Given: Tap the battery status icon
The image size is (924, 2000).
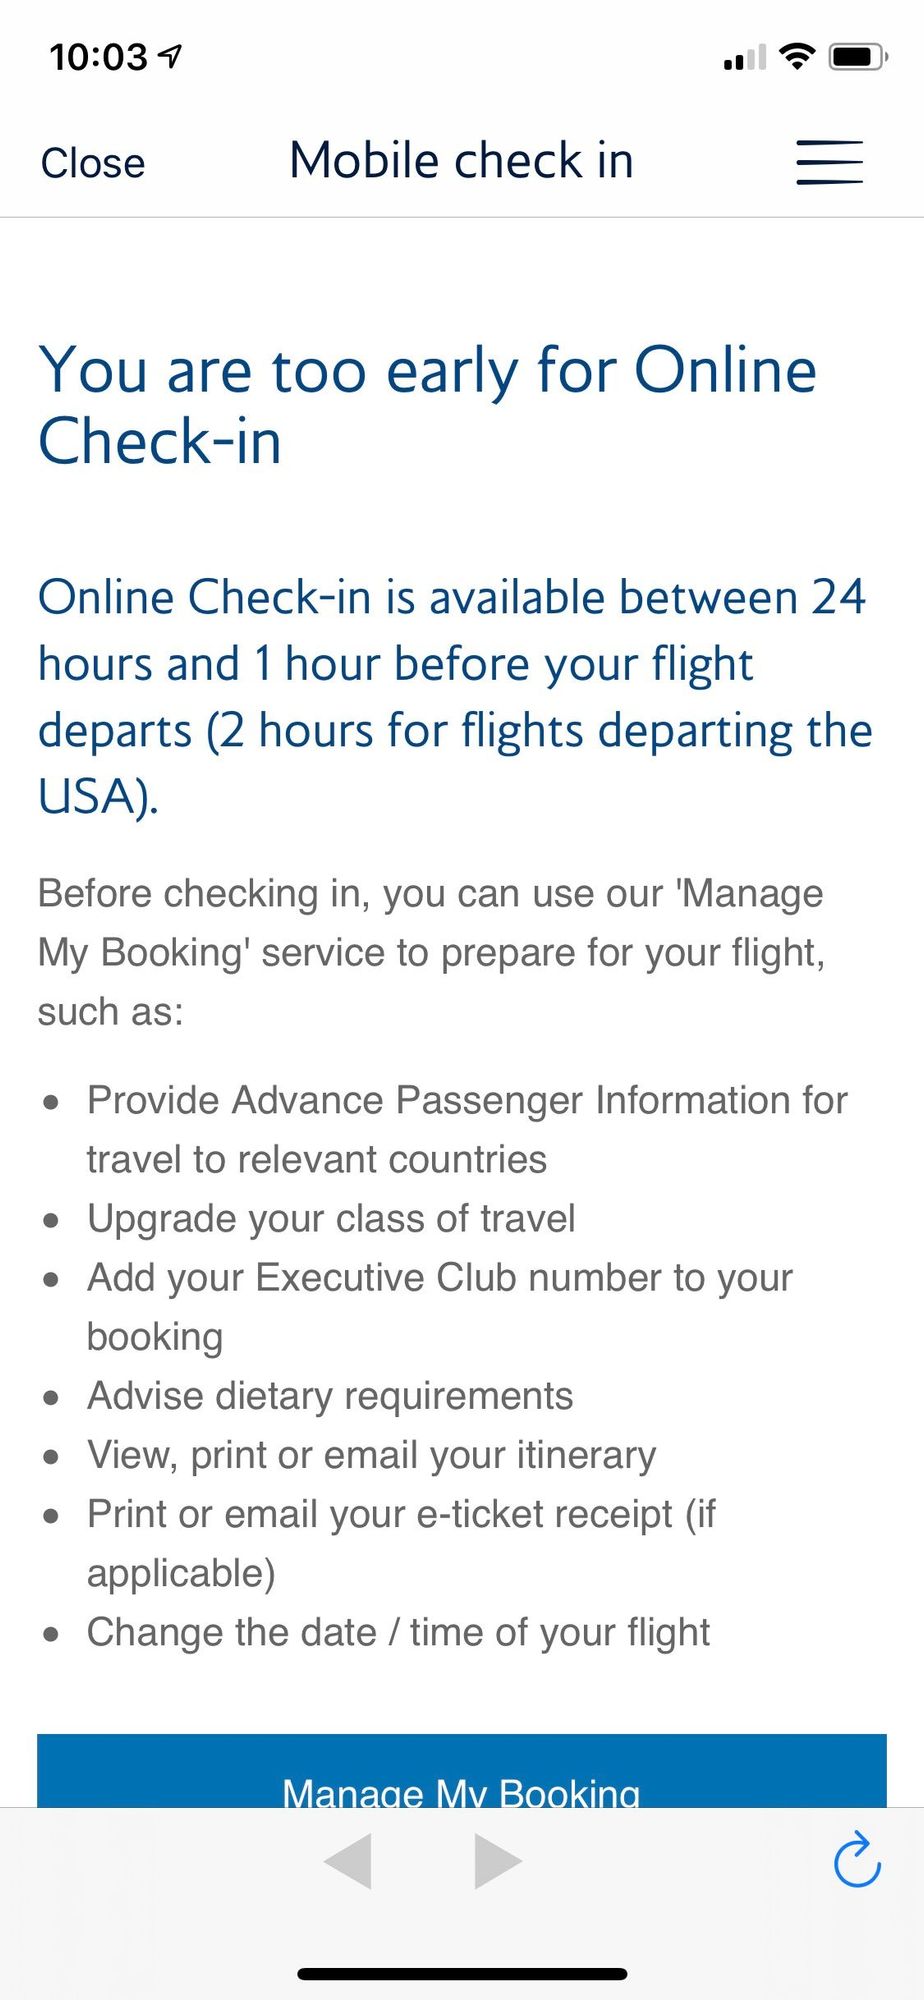Looking at the screenshot, I should pyautogui.click(x=857, y=56).
